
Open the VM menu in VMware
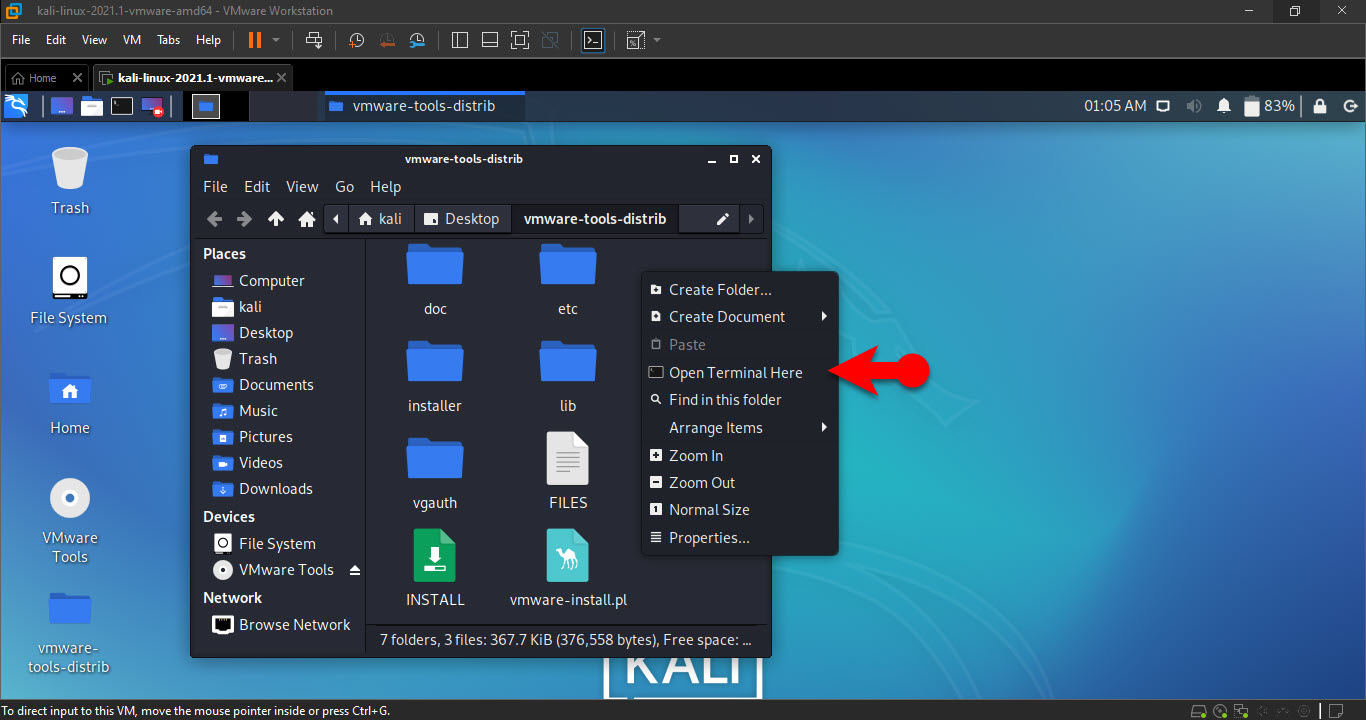[x=132, y=40]
